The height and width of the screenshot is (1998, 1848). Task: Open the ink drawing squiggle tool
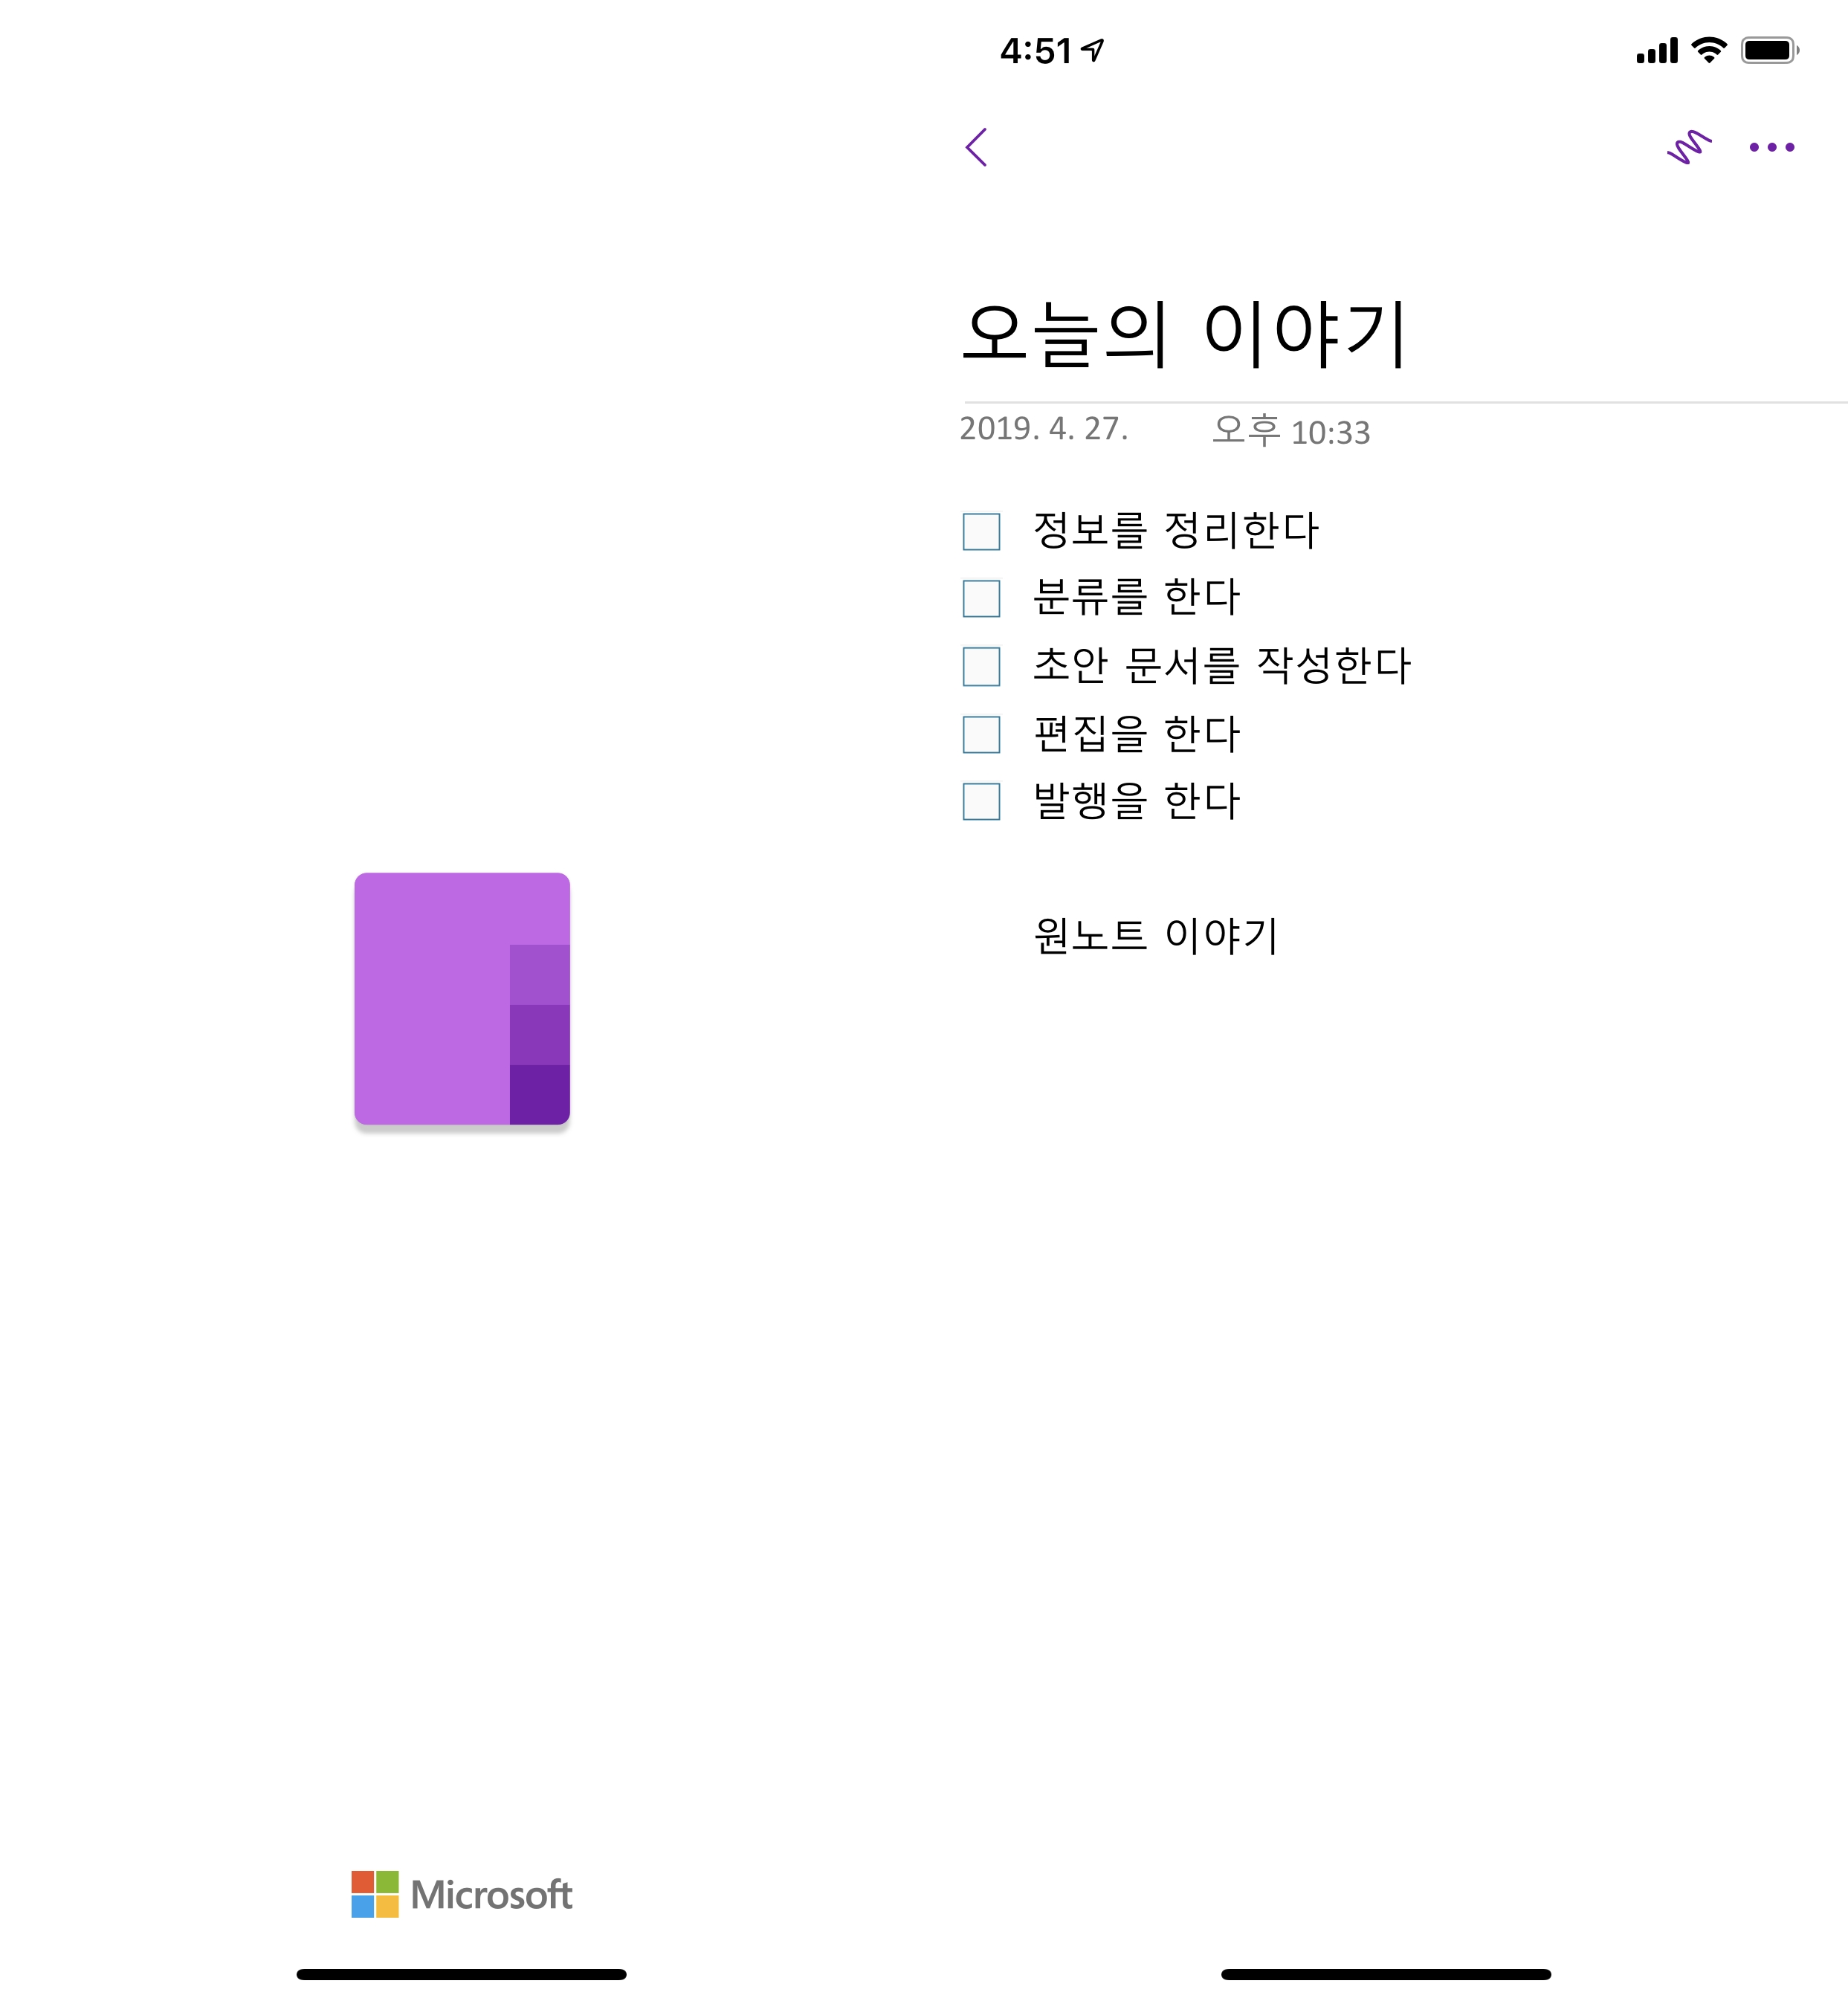click(1689, 147)
